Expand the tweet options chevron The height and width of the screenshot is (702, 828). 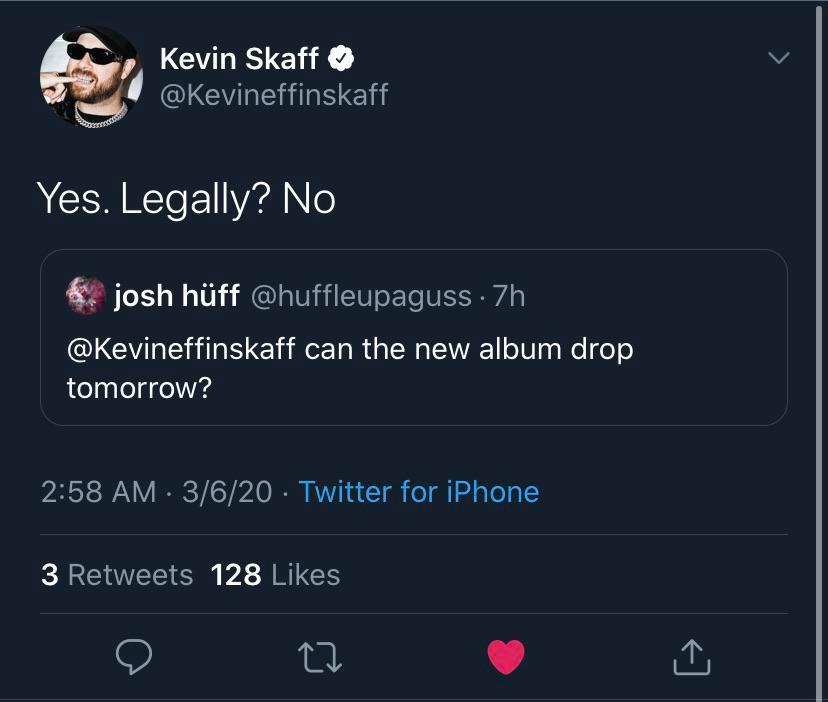(777, 58)
